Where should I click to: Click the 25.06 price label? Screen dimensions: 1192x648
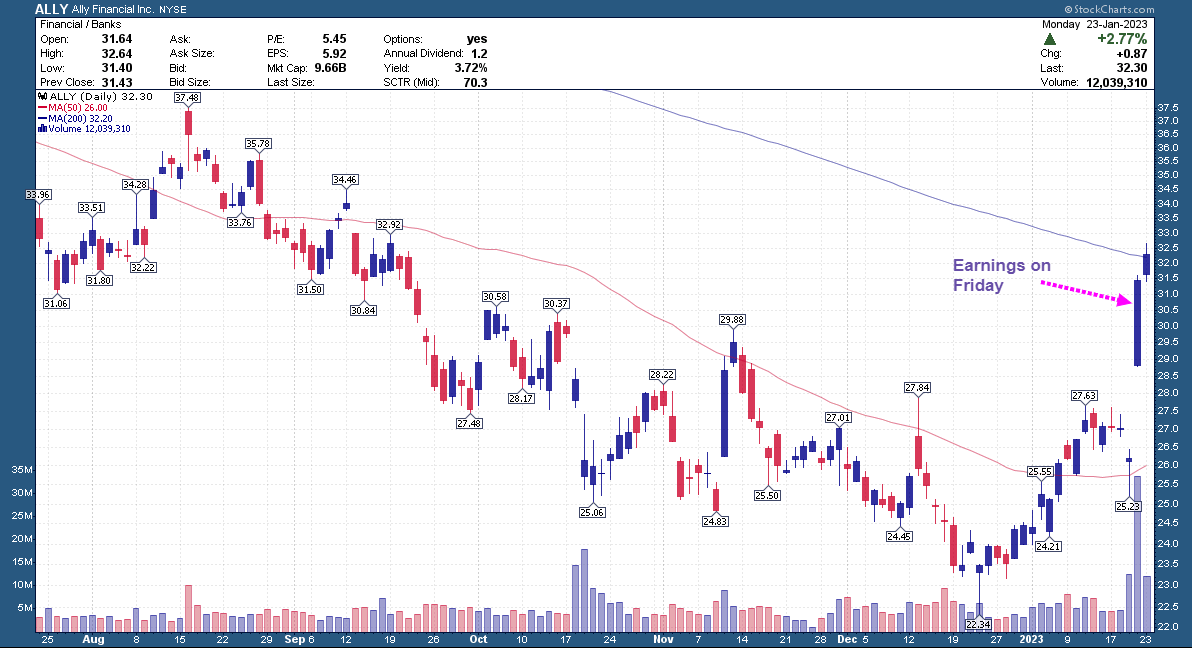591,512
